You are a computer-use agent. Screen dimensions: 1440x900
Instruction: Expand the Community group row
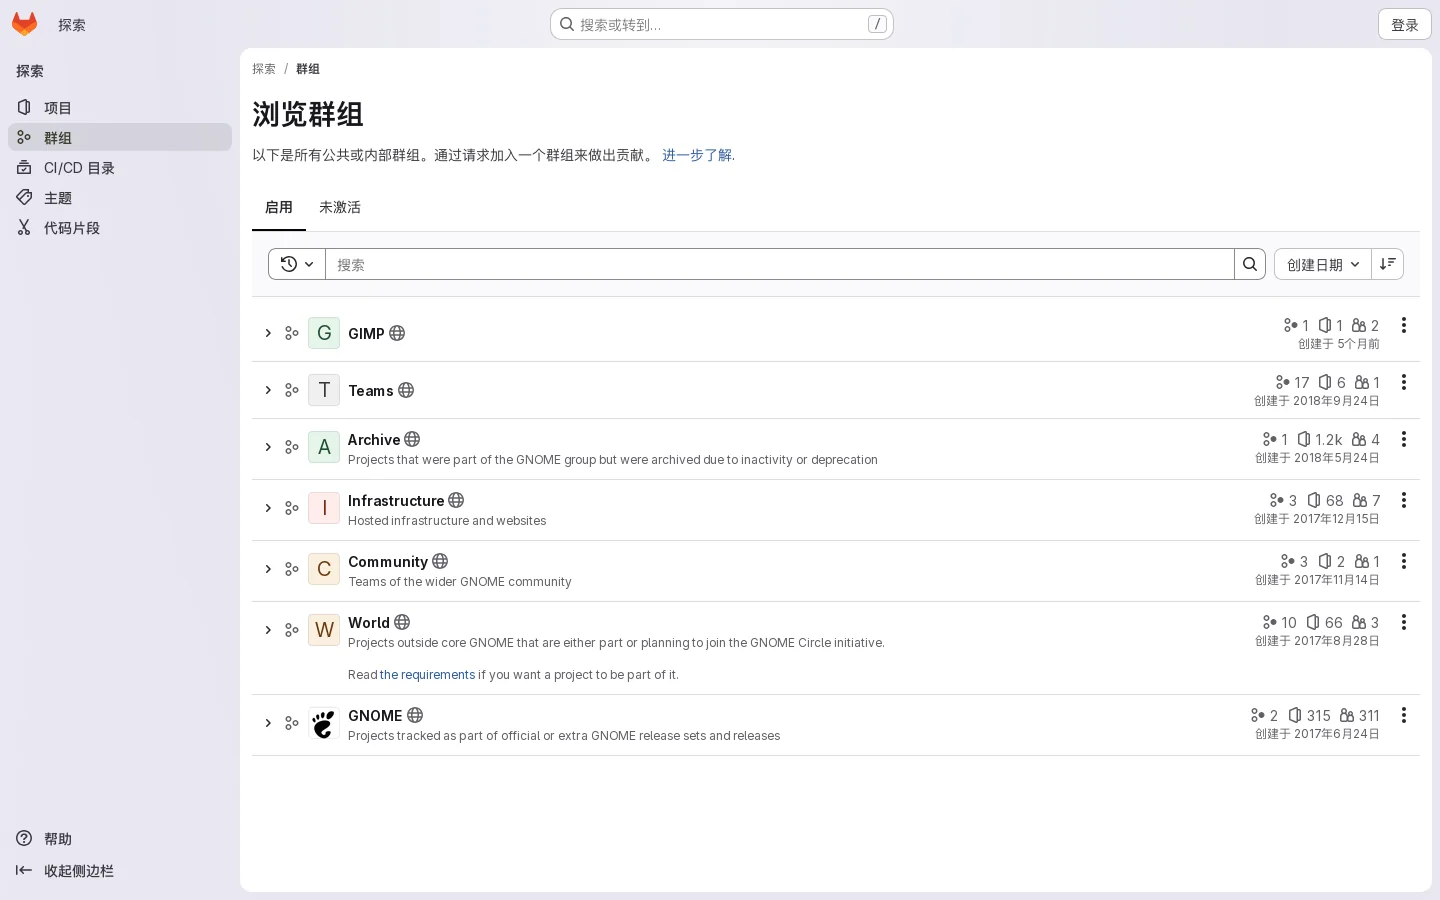coord(268,569)
